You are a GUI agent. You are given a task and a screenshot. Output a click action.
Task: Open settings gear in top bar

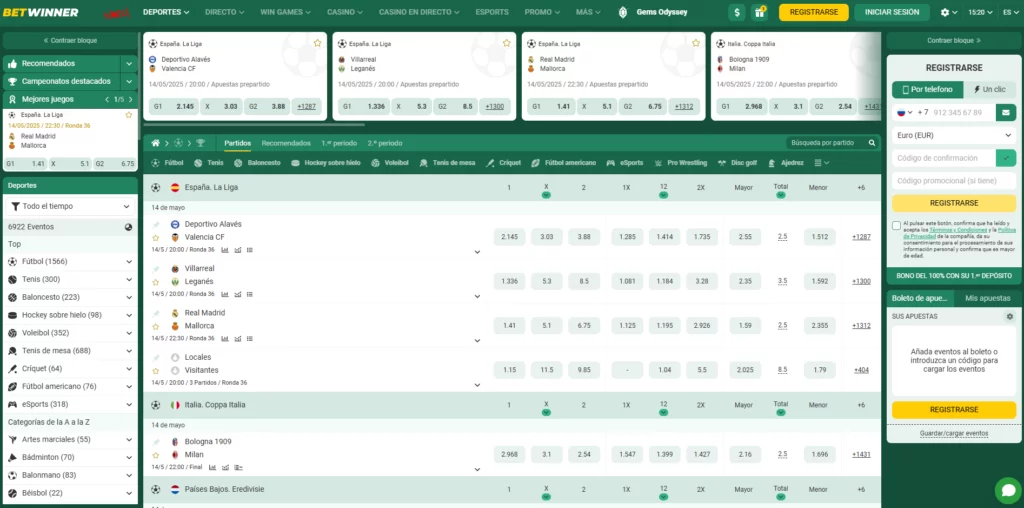945,12
